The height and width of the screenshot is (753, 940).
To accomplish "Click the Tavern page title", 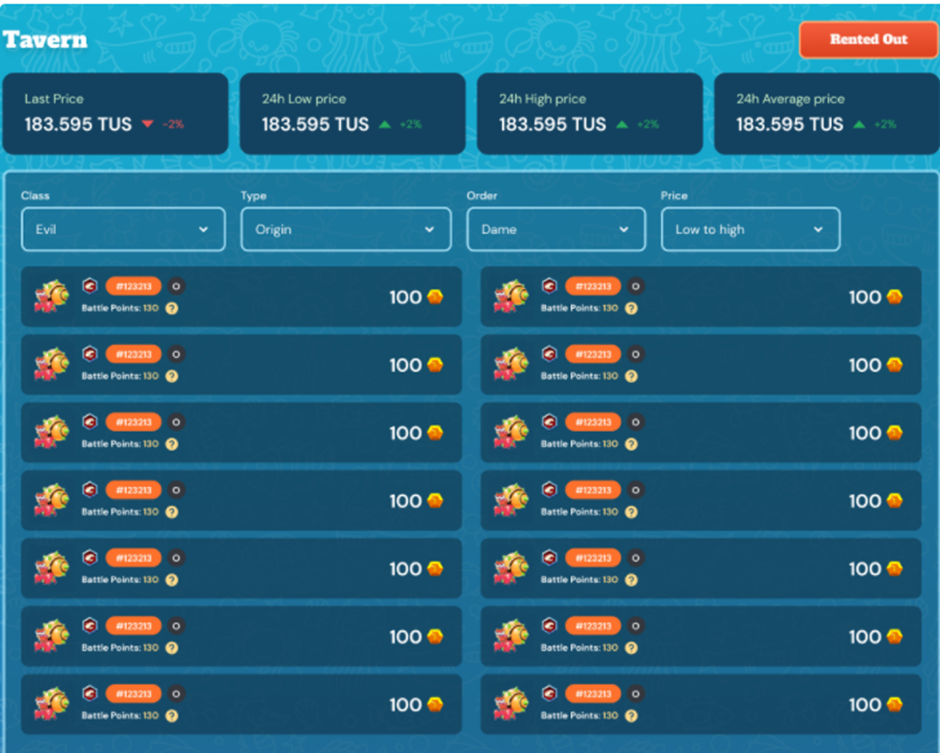I will click(45, 40).
